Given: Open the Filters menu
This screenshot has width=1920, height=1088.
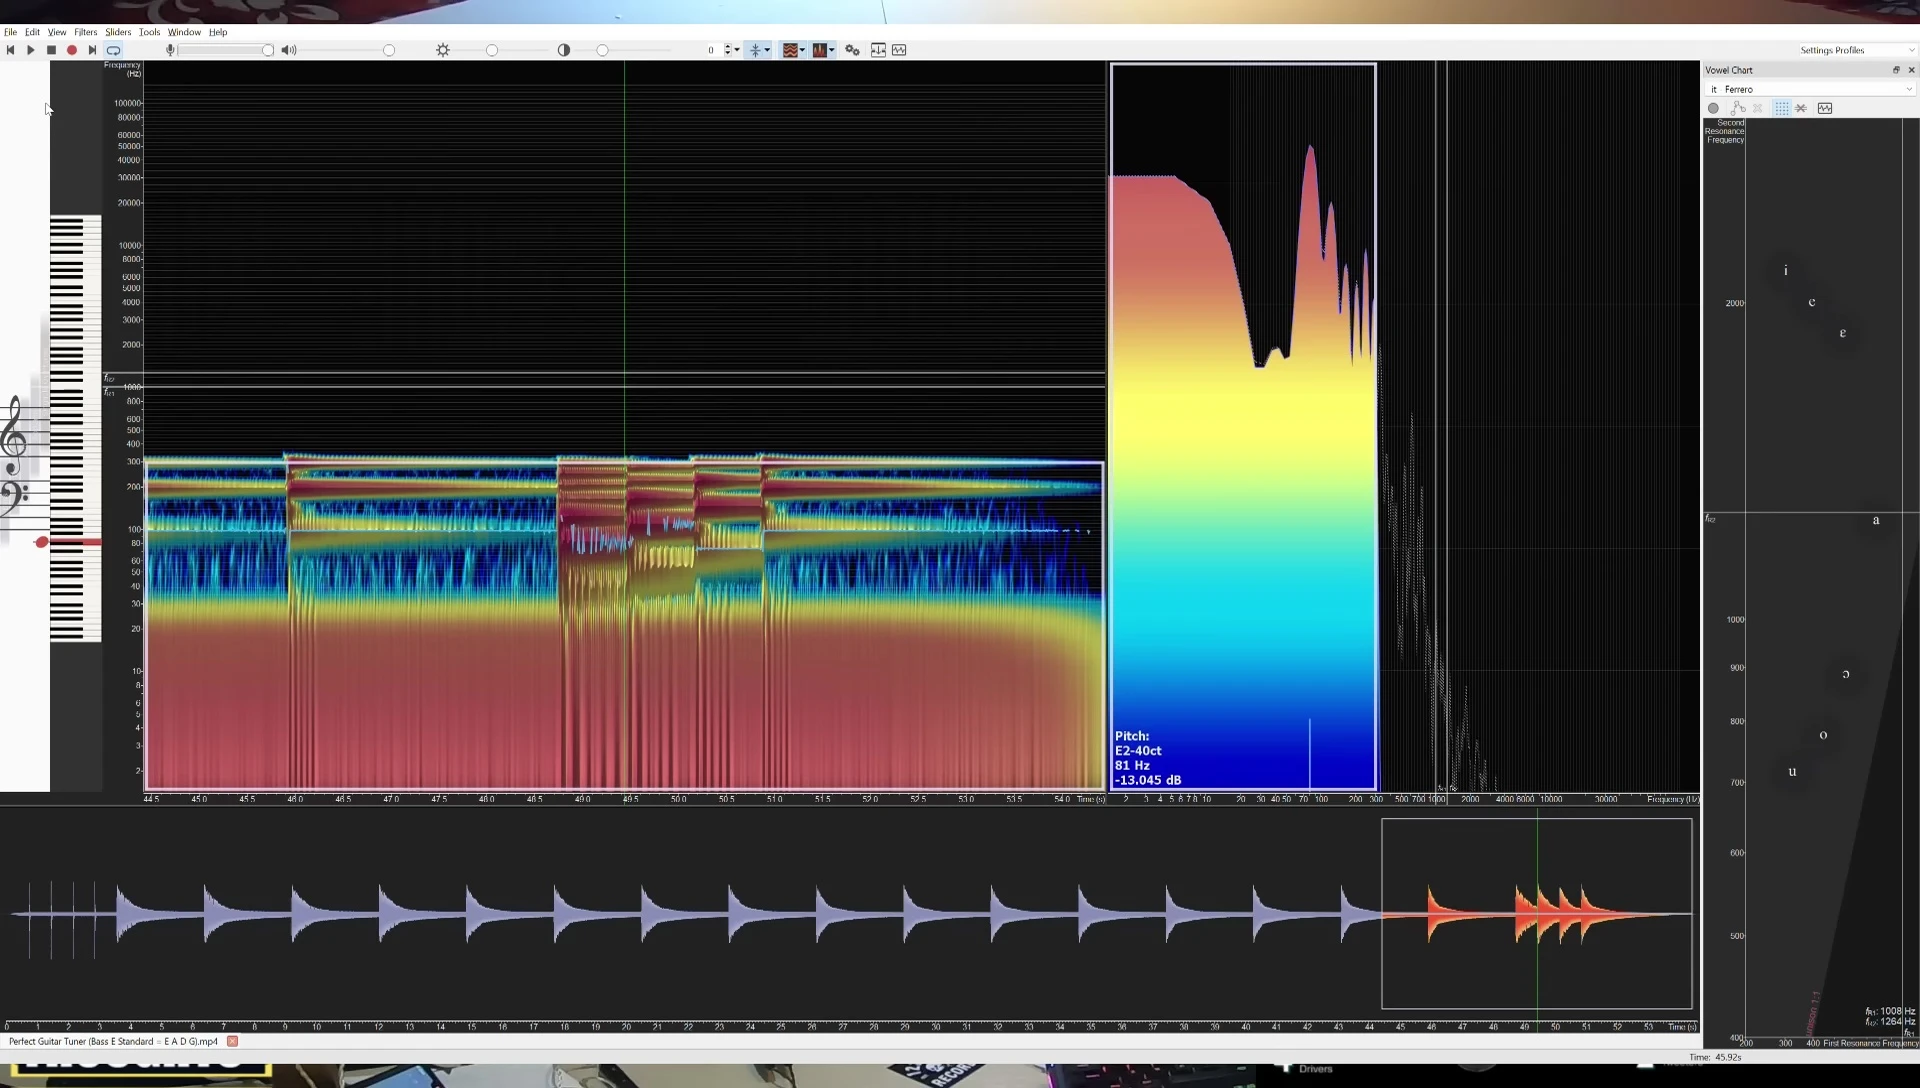Looking at the screenshot, I should (85, 32).
